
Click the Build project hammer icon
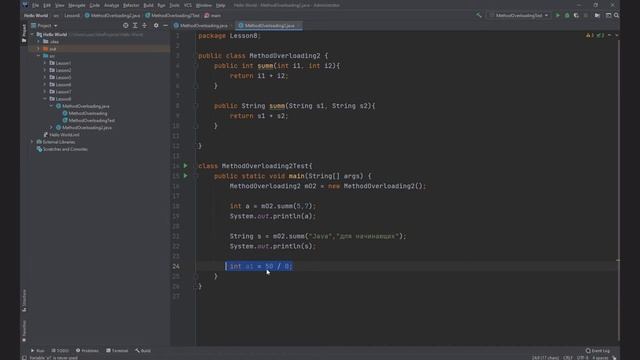(x=479, y=16)
